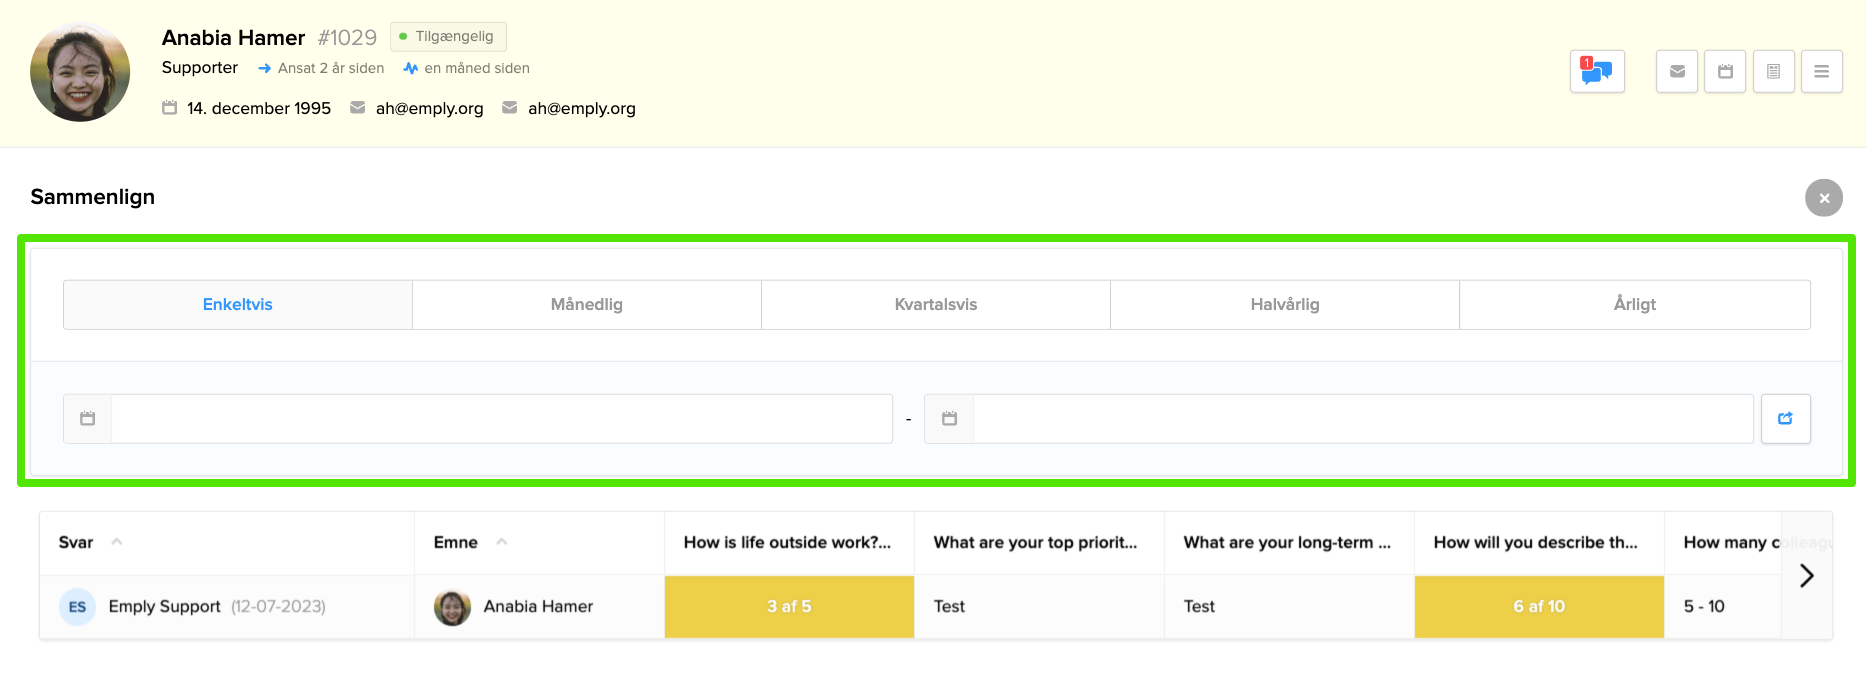Click Anabia Hamer's profile photo
This screenshot has width=1866, height=686.
80,72
